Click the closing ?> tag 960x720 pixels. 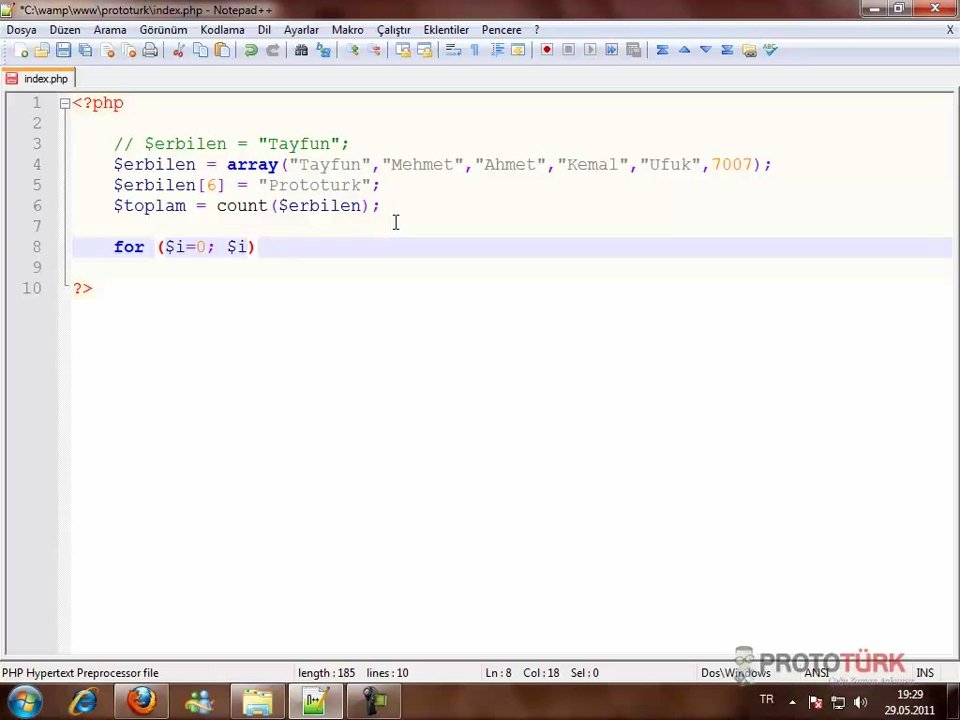pos(83,288)
